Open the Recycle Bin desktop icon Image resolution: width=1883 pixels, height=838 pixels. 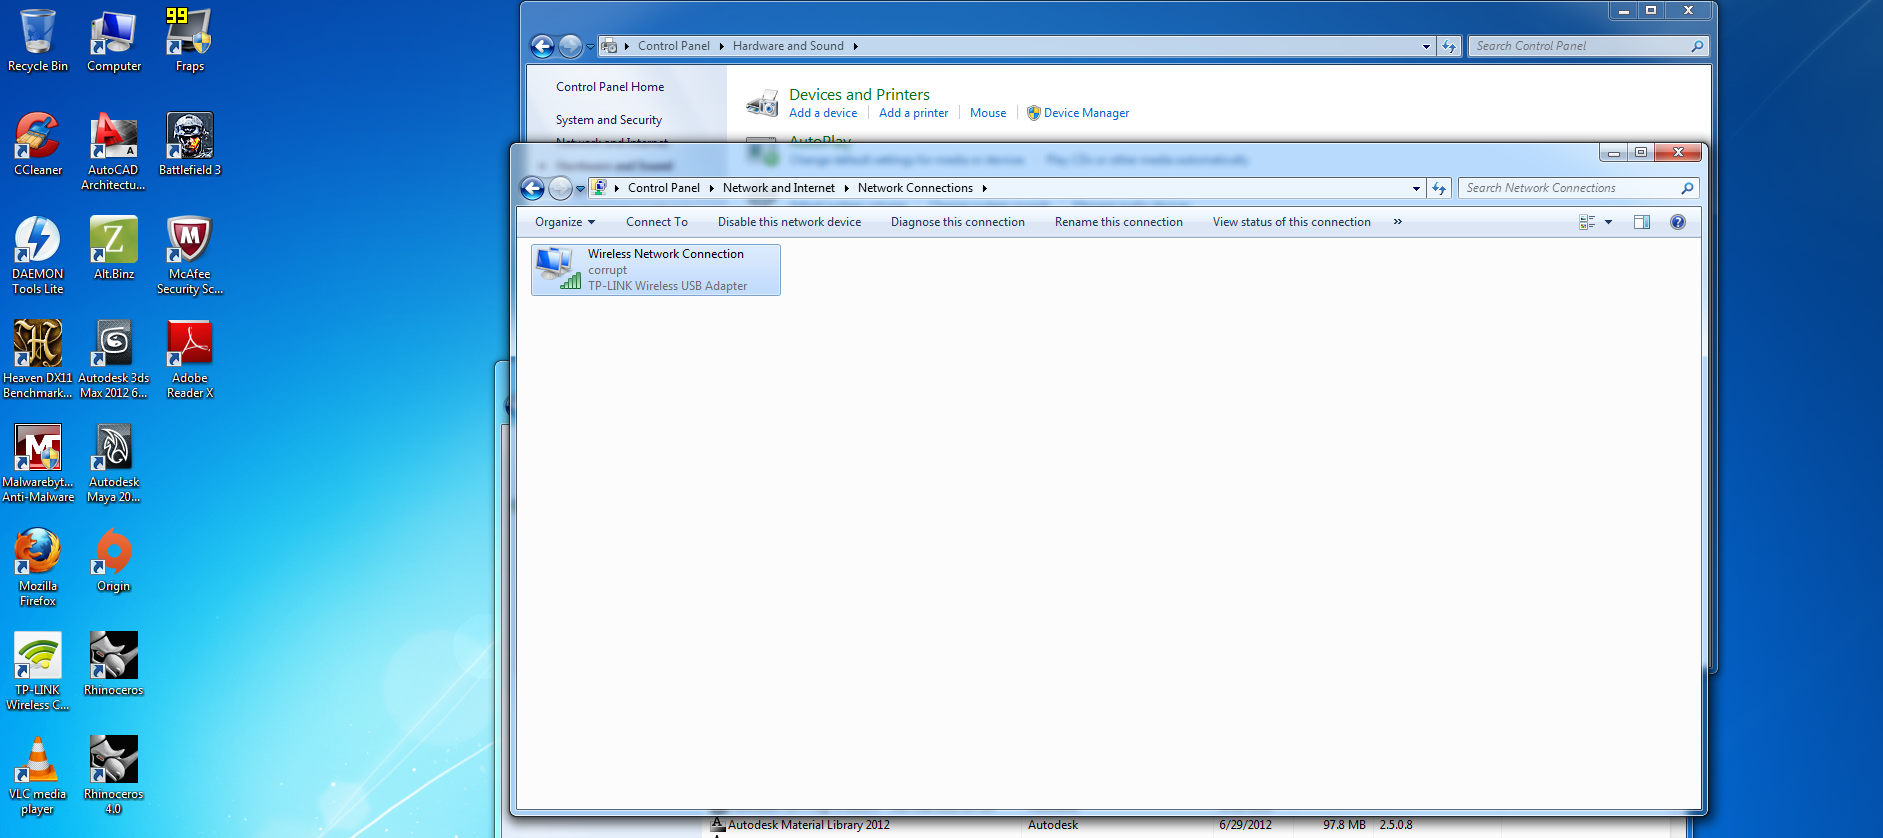38,42
